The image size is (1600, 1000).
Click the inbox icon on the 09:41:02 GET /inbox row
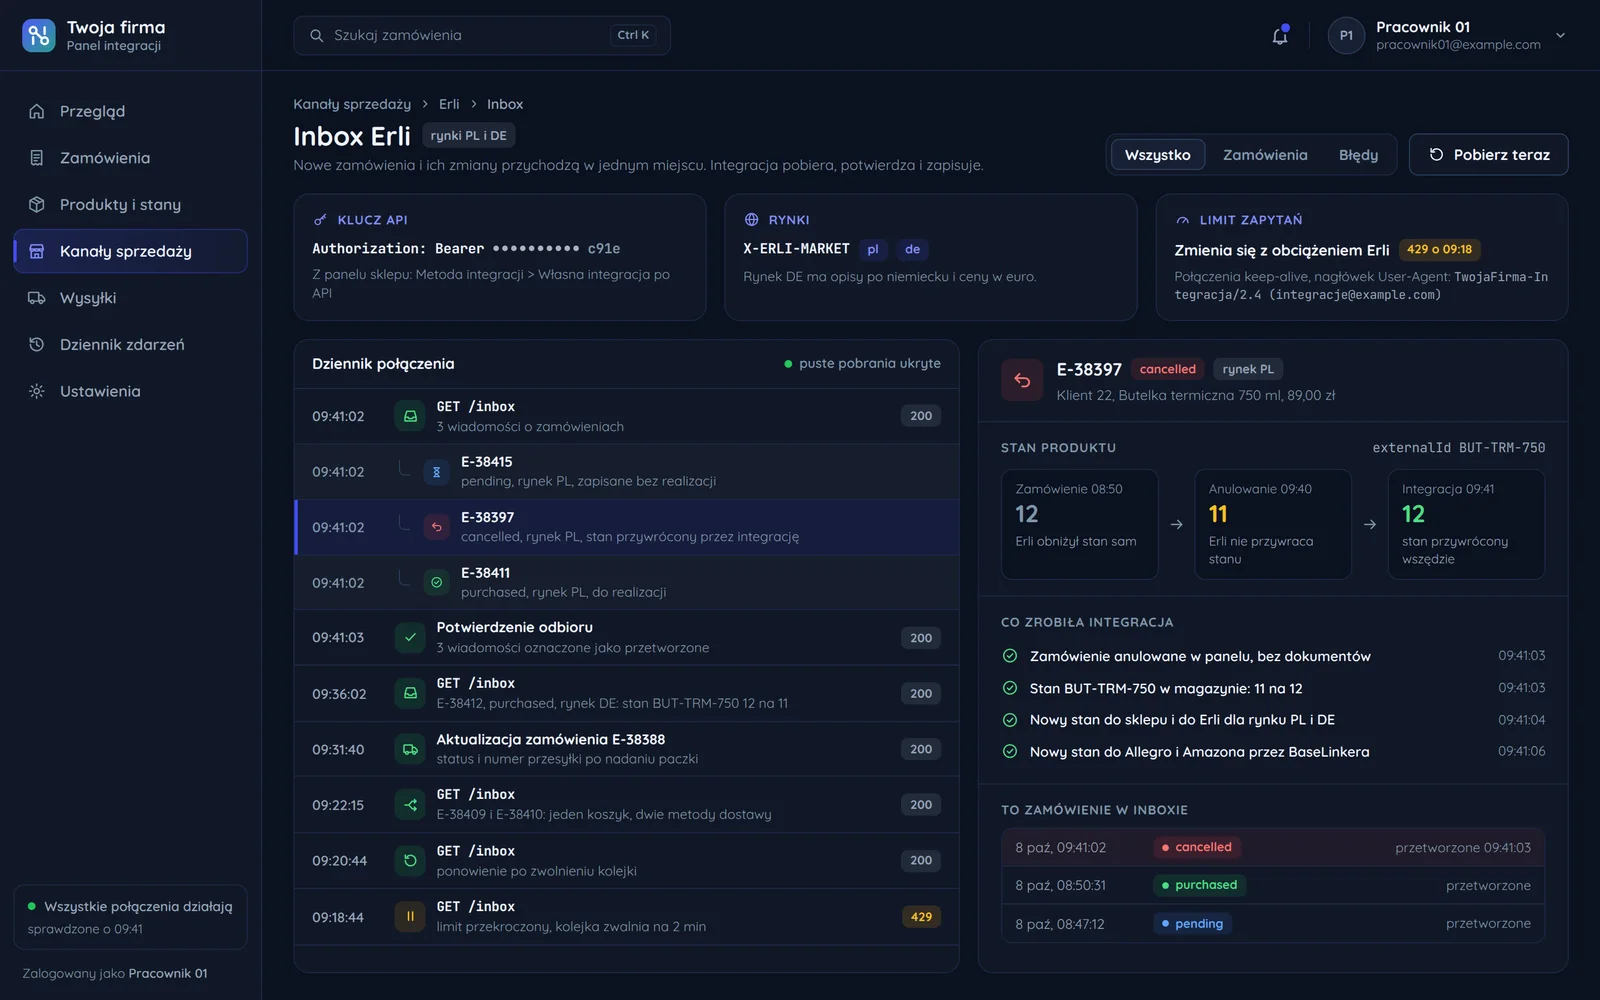tap(410, 416)
